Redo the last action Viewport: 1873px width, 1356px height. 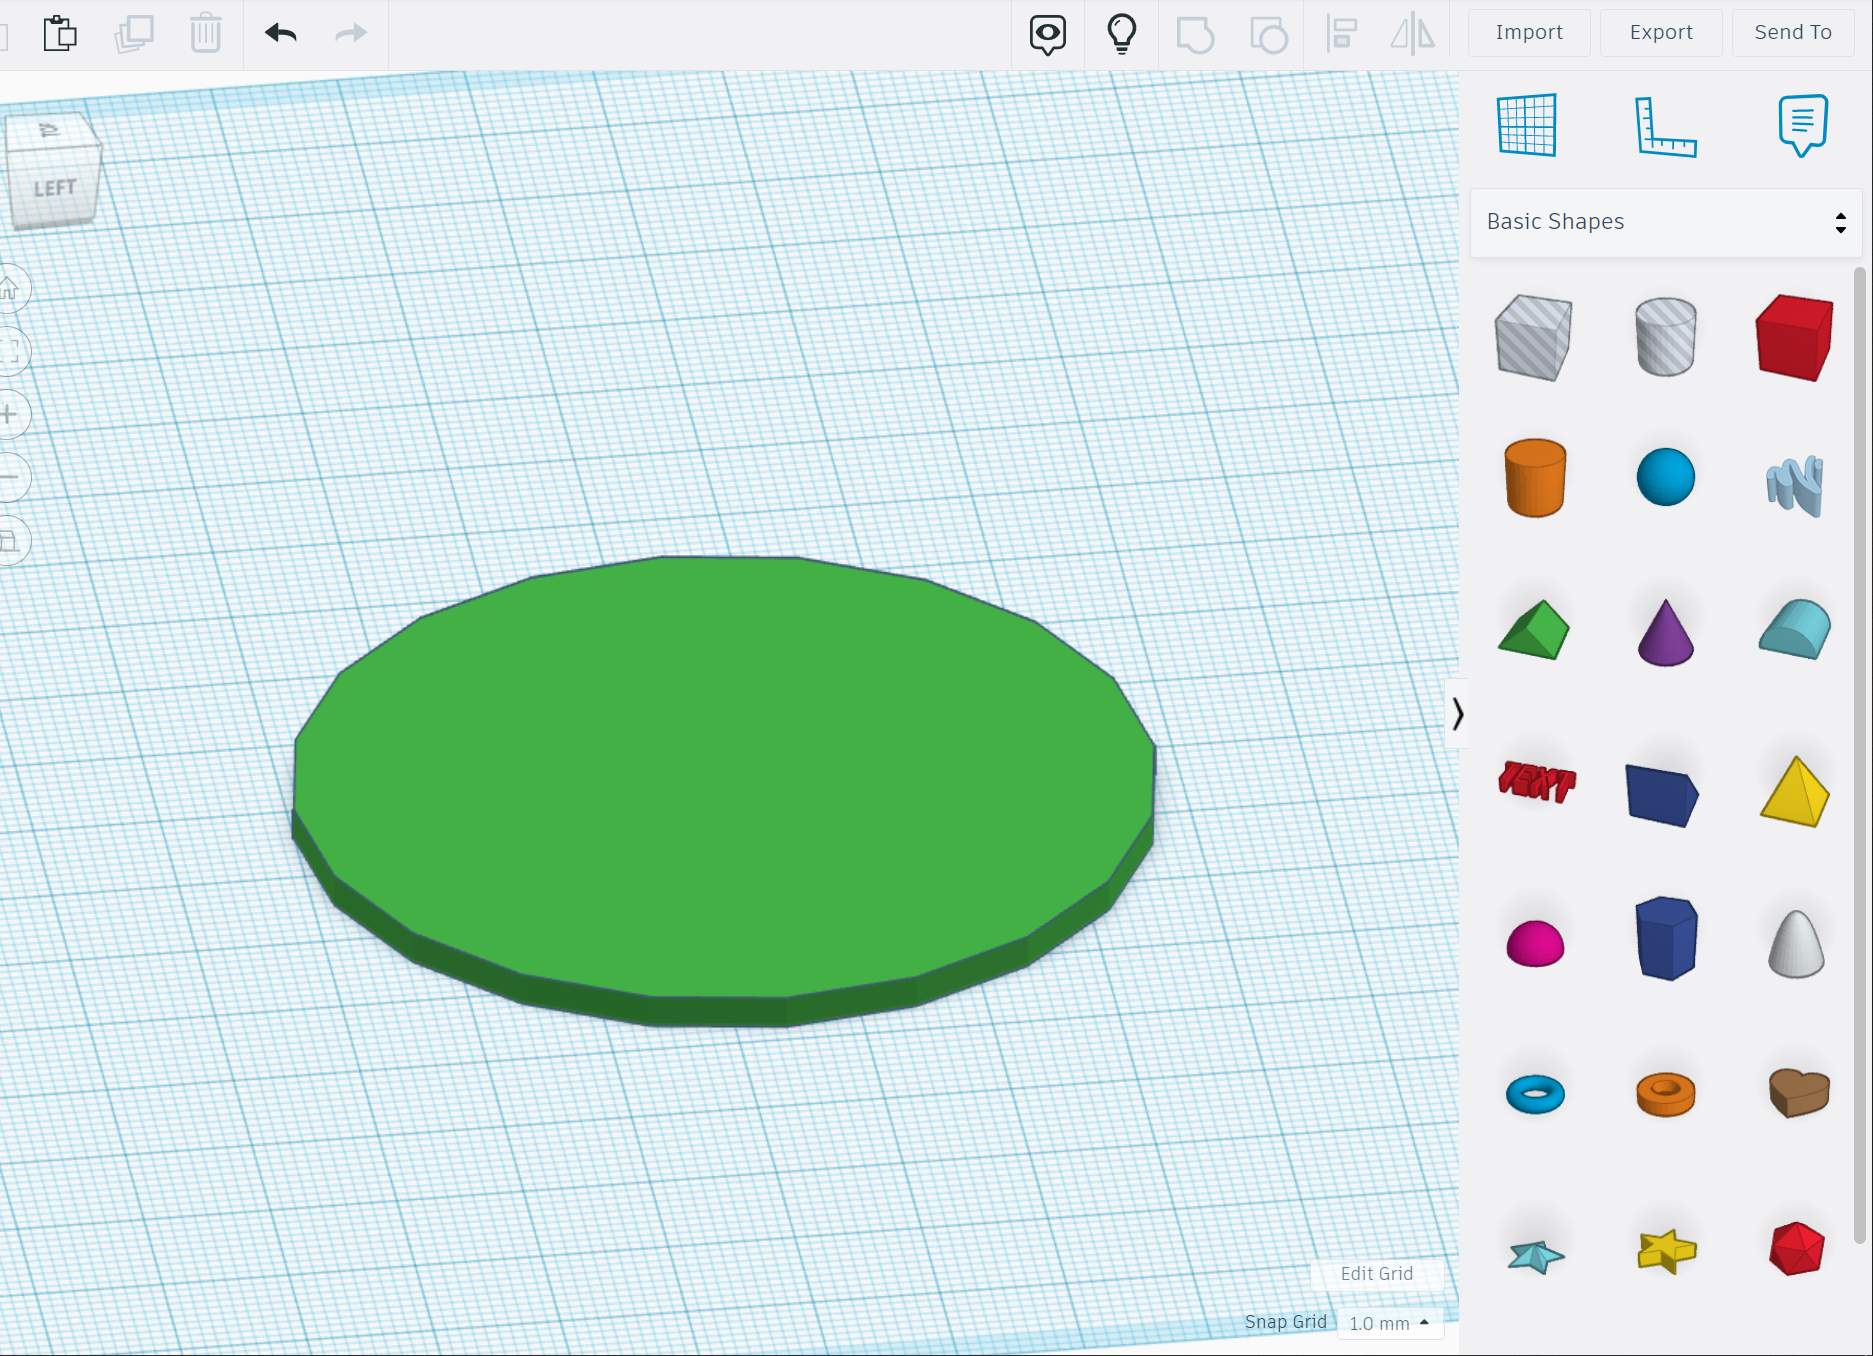[x=349, y=33]
